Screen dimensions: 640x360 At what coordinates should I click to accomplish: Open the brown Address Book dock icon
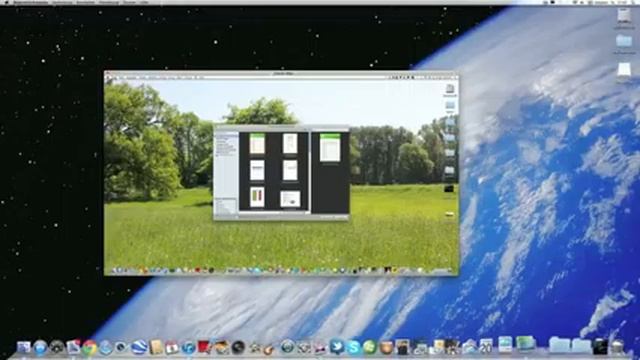(156, 347)
